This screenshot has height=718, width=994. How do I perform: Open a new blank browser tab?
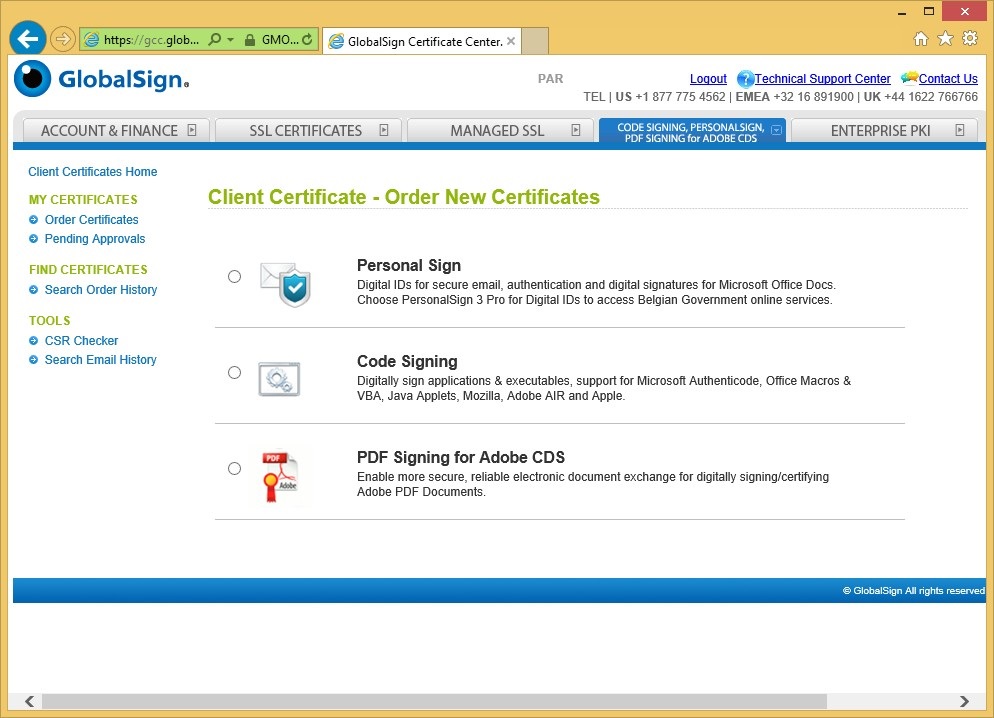[x=535, y=41]
